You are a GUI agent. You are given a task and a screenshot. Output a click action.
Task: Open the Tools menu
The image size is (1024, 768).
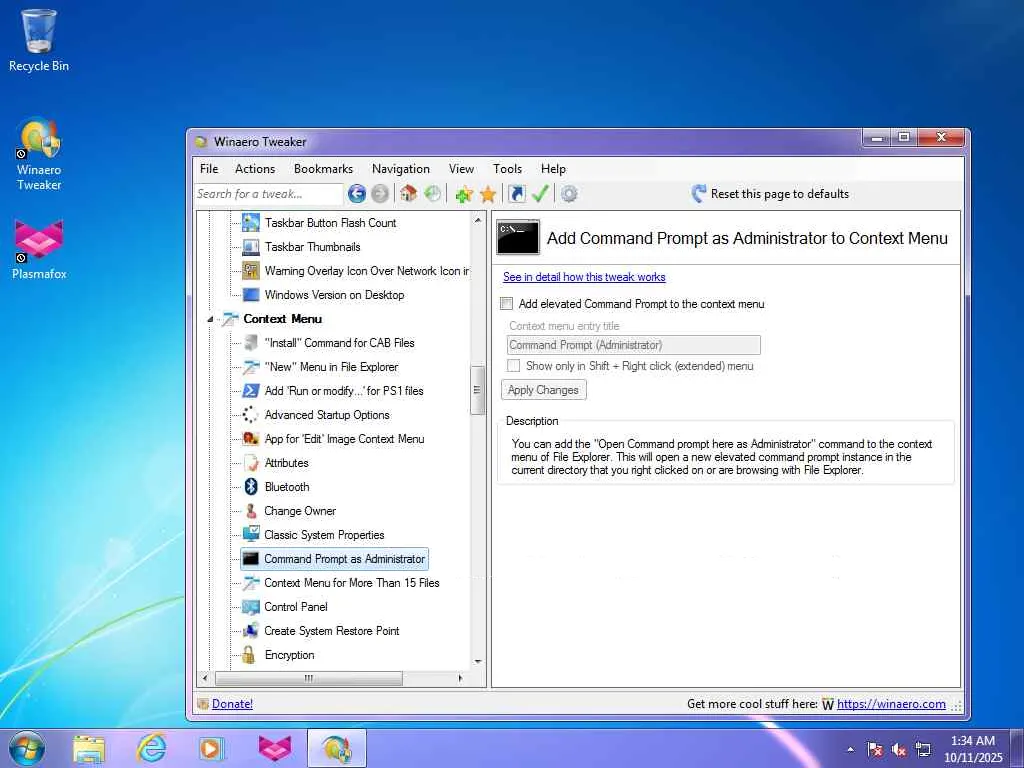[507, 168]
